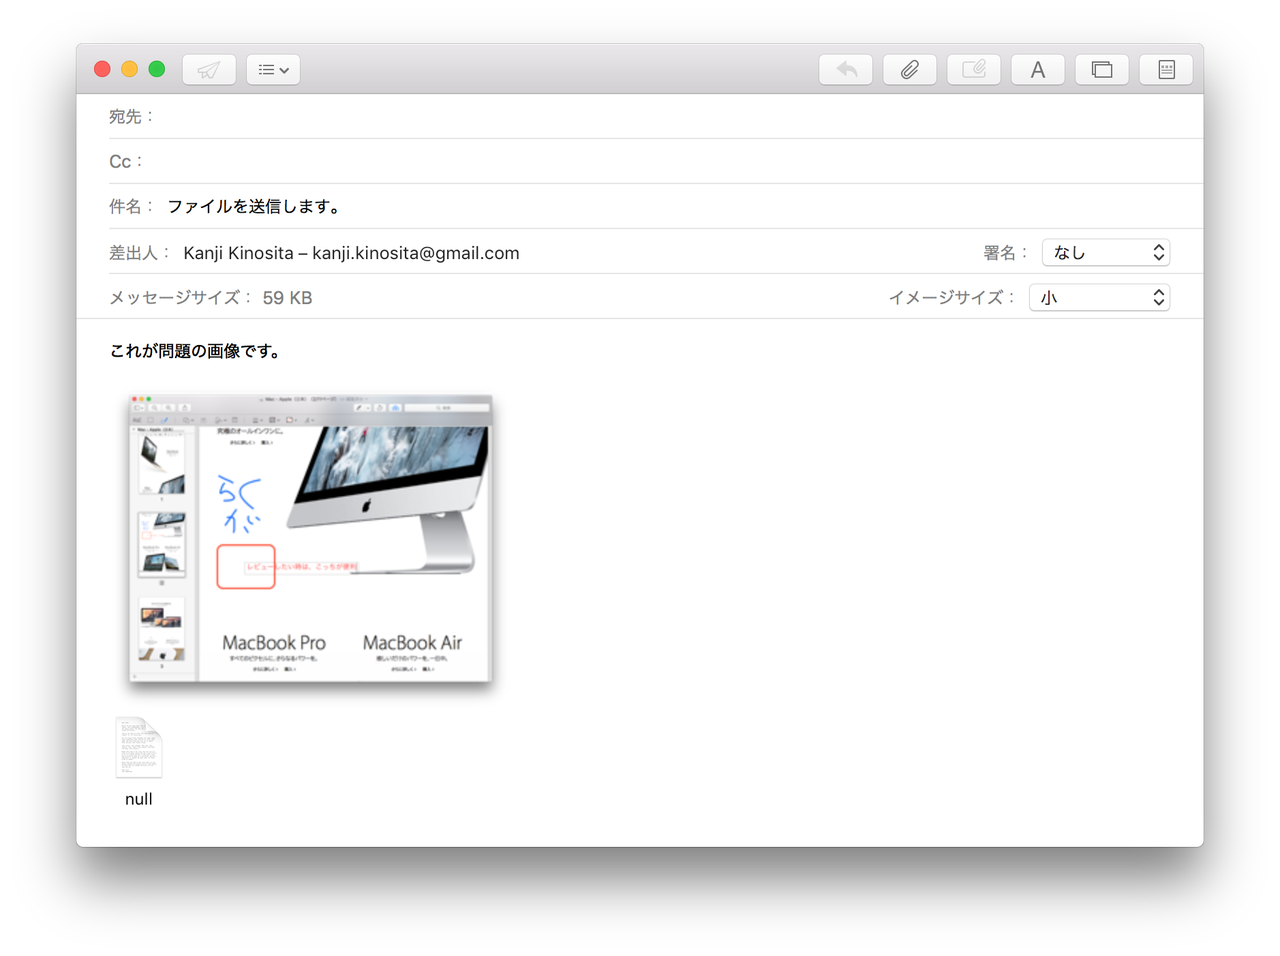Select the null attachment file icon
The image size is (1280, 956).
pyautogui.click(x=138, y=747)
